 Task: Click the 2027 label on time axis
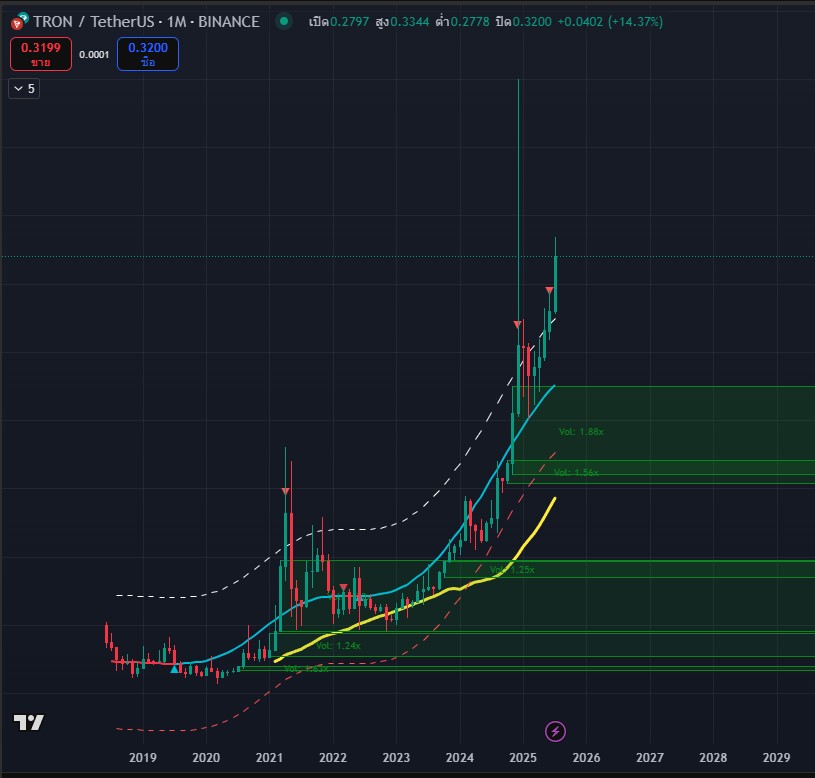click(x=650, y=757)
